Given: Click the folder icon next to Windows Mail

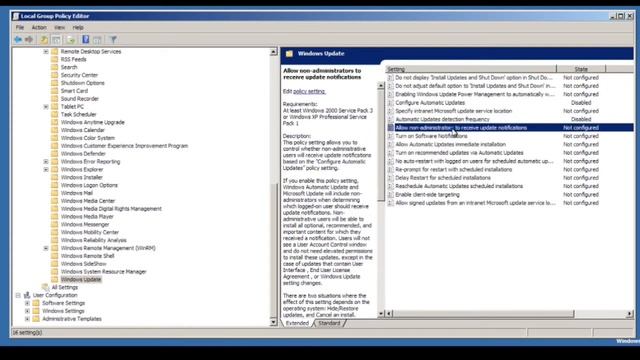Looking at the screenshot, I should 55,193.
